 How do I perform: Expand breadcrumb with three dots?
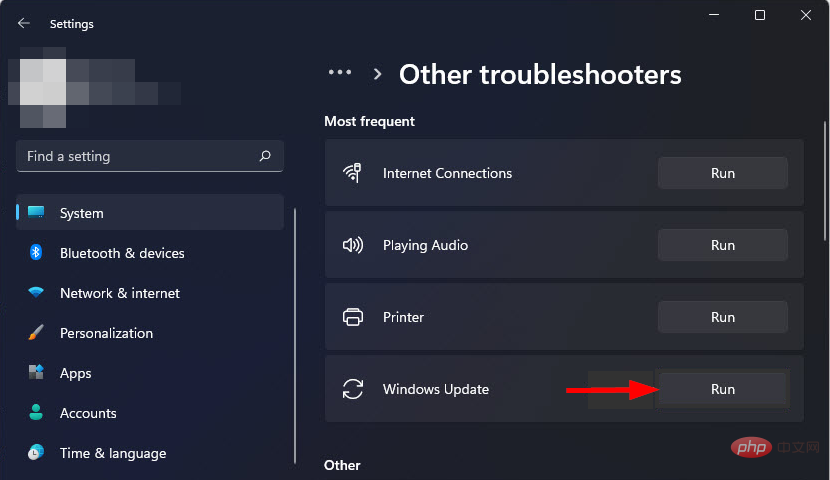[x=340, y=73]
